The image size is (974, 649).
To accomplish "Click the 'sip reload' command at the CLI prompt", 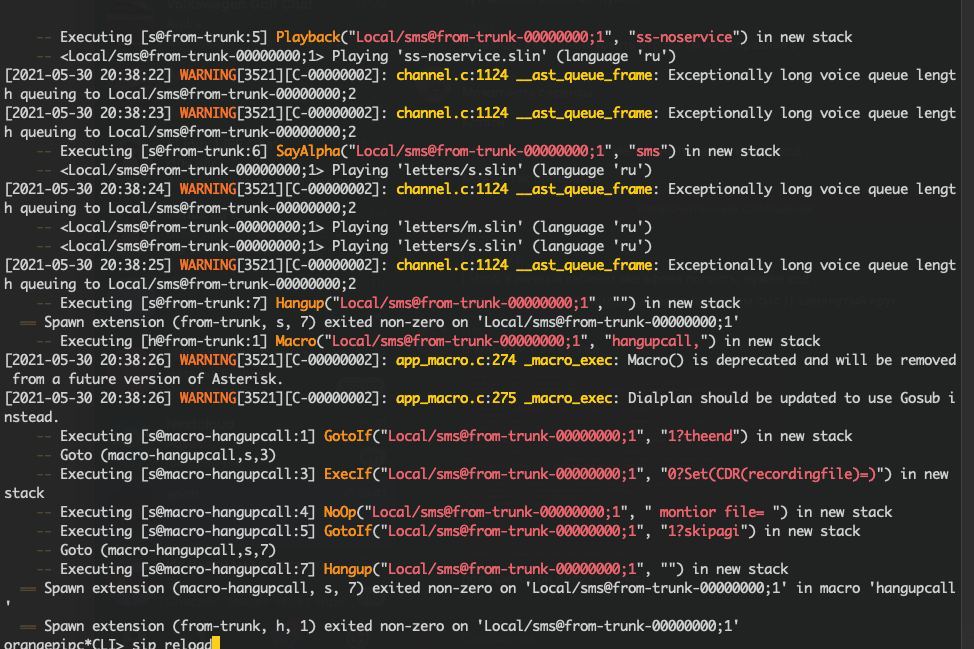I will (x=172, y=643).
